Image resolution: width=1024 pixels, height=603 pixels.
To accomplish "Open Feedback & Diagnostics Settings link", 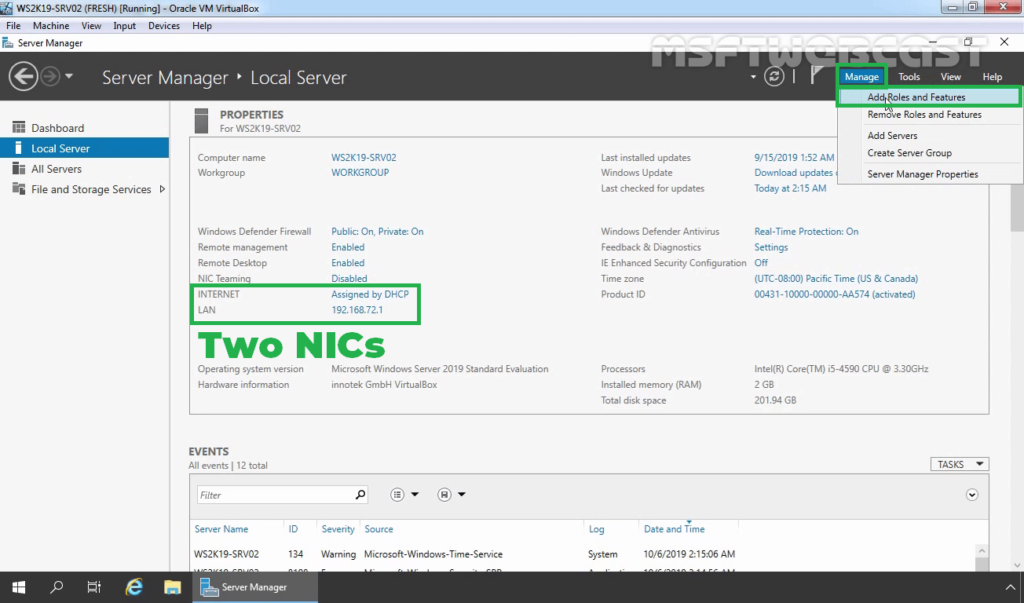I will click(771, 247).
